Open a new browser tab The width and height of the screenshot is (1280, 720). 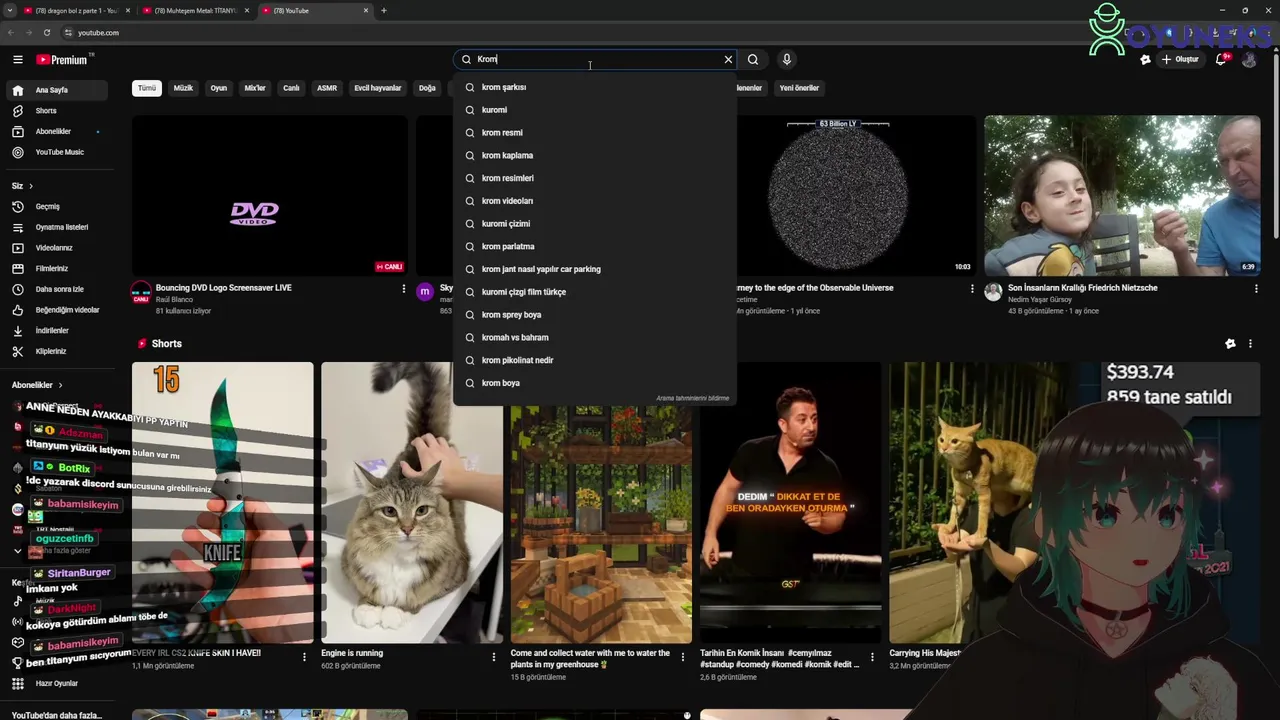coord(384,11)
